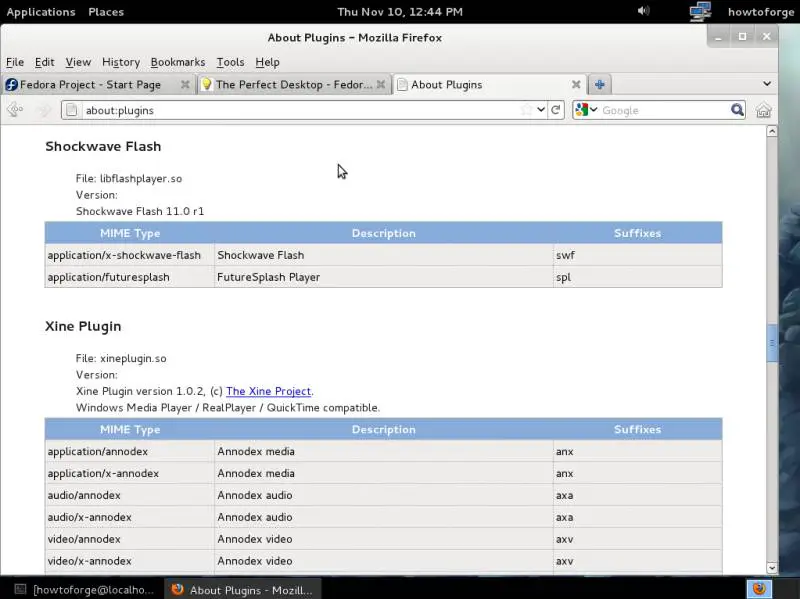This screenshot has width=800, height=599.
Task: Follow The Xine Project link
Action: point(268,391)
